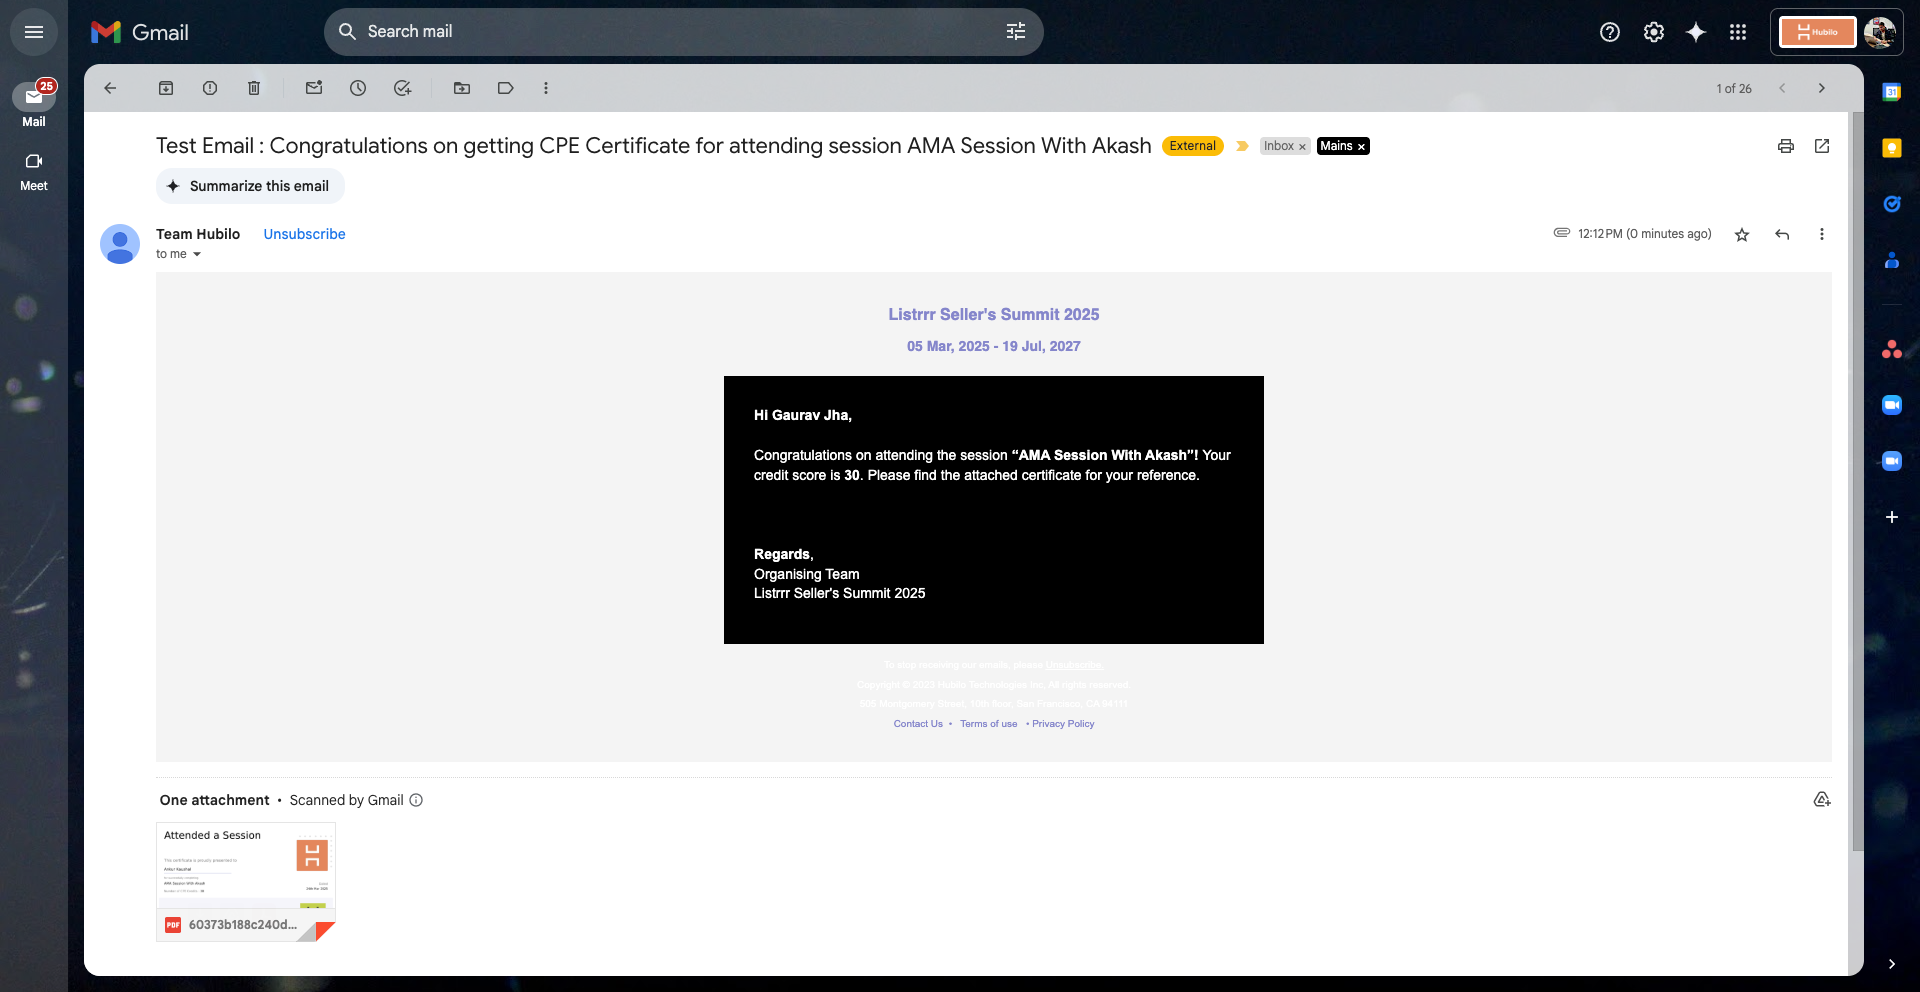Open the Attended a Session PDF attachment
This screenshot has width=1920, height=992.
click(x=246, y=882)
